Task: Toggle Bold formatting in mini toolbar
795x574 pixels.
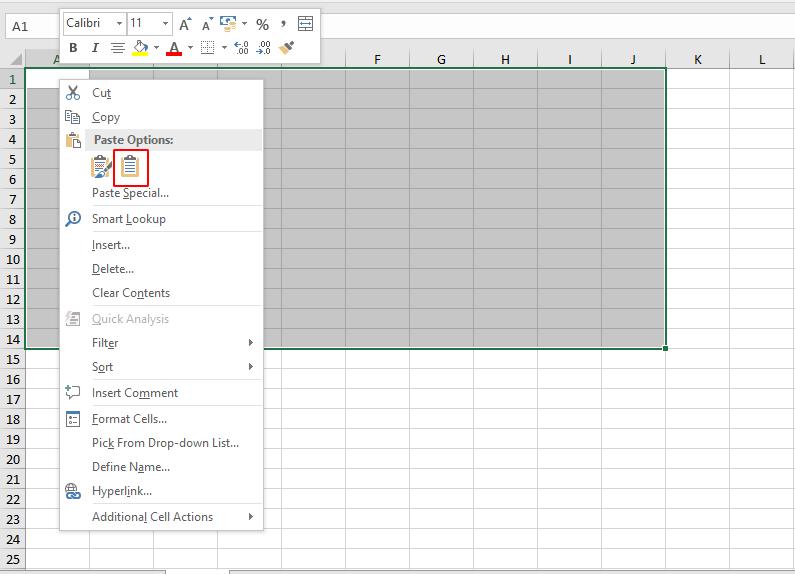Action: [73, 47]
